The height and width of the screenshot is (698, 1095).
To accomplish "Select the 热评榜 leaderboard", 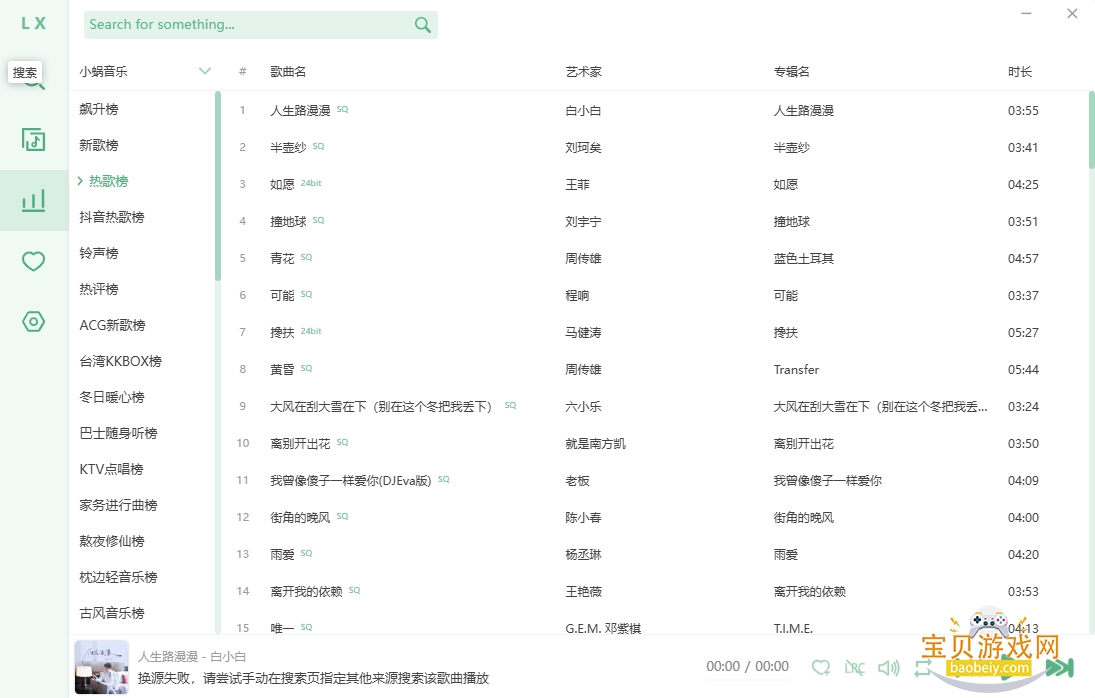I will pyautogui.click(x=98, y=289).
